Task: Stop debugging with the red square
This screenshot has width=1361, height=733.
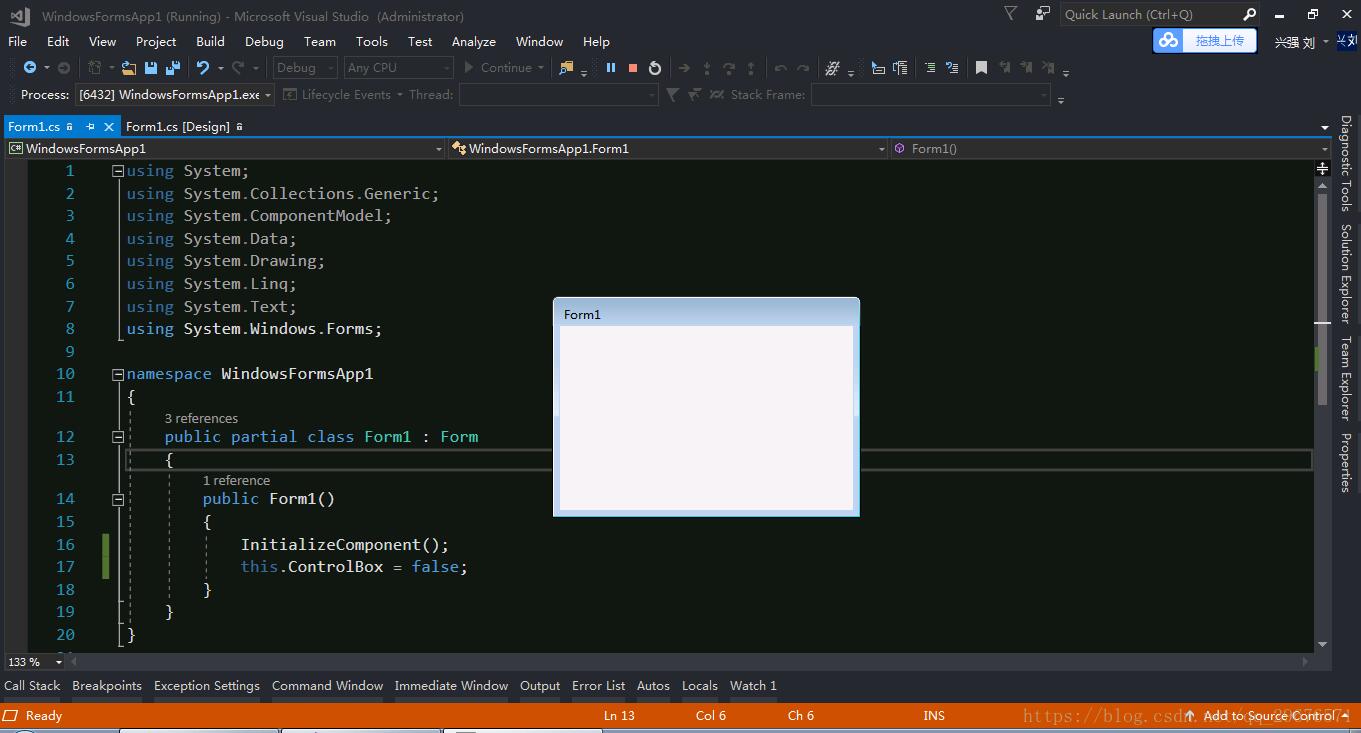Action: pyautogui.click(x=632, y=68)
